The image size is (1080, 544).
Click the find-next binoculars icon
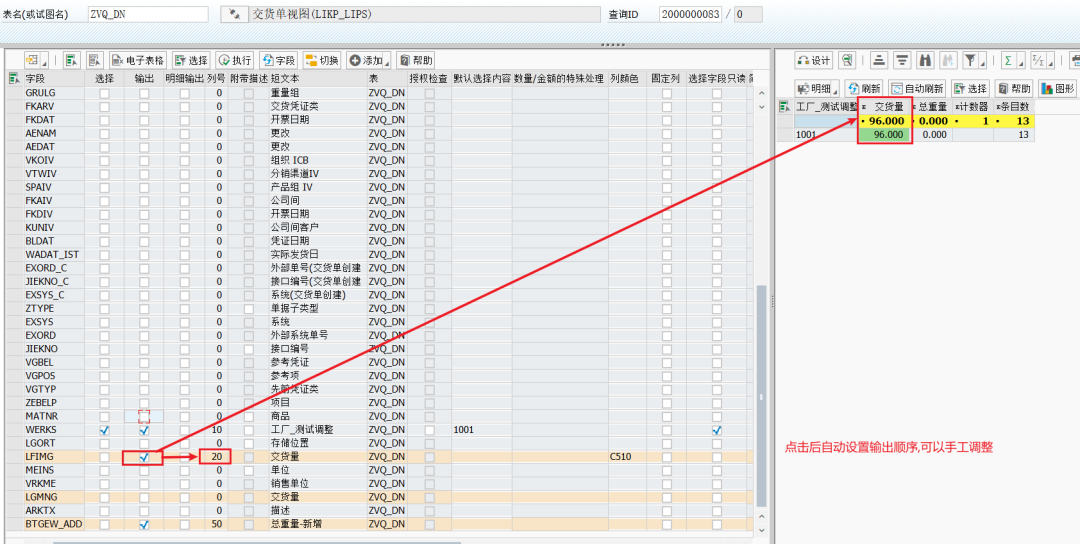pyautogui.click(x=949, y=60)
